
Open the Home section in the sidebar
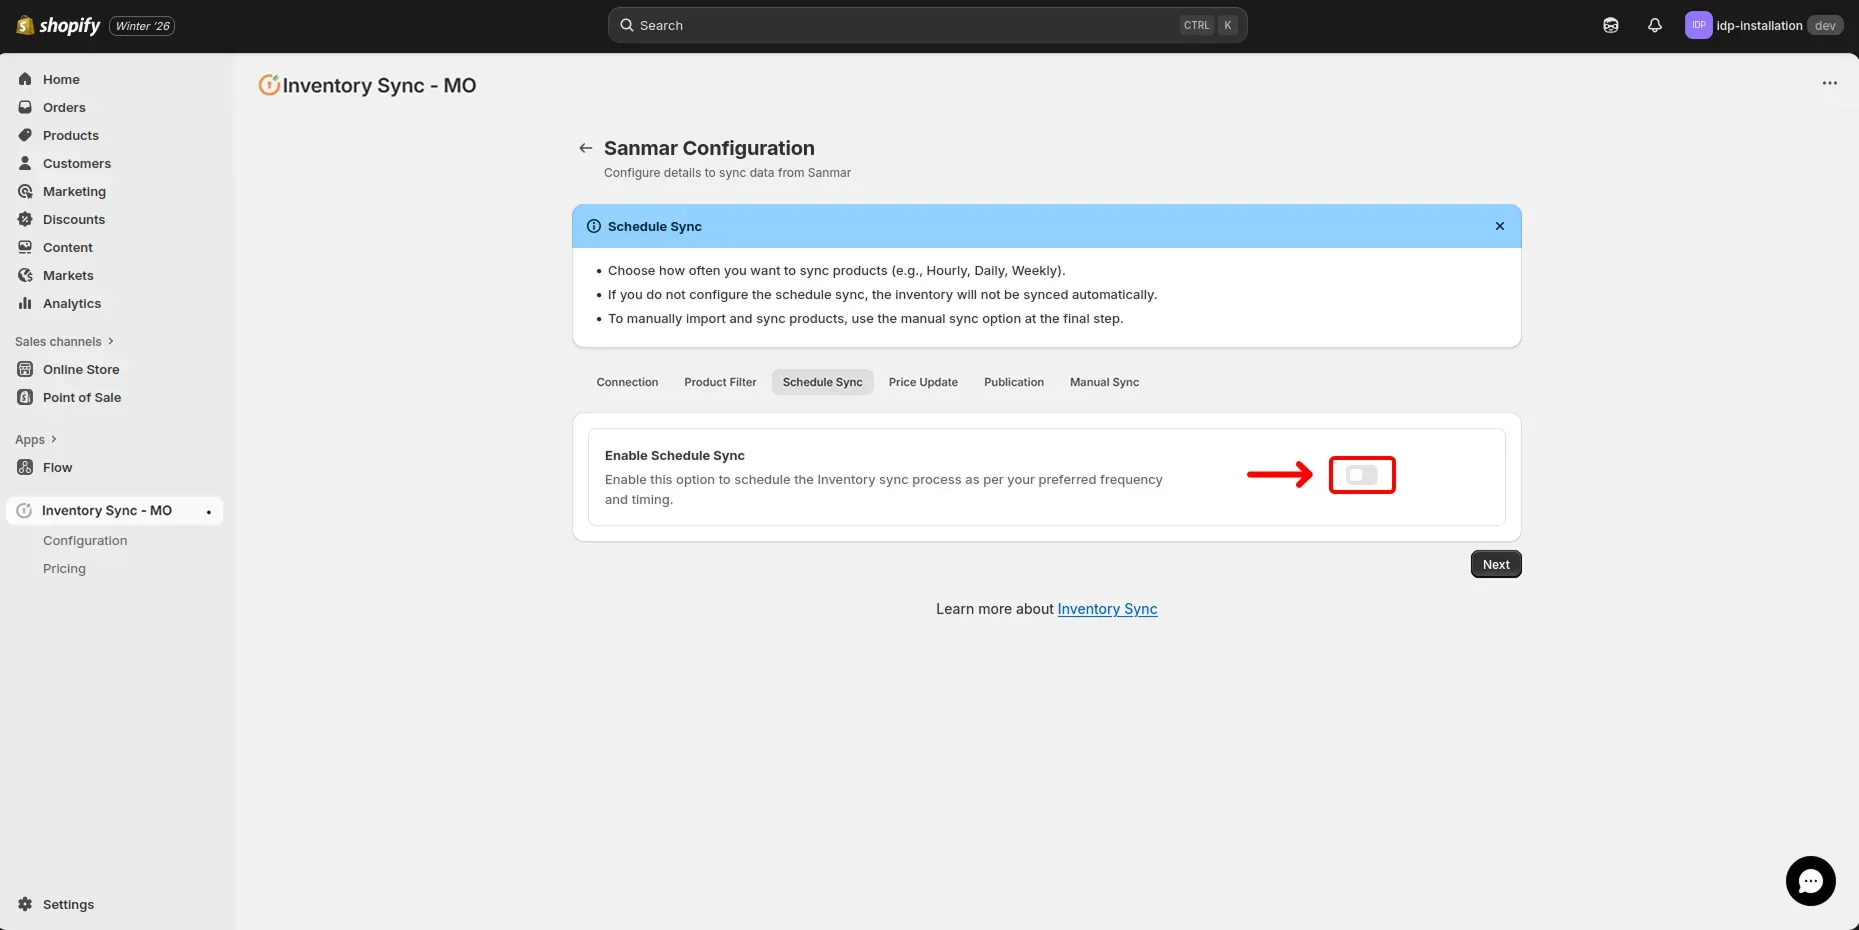pyautogui.click(x=59, y=79)
